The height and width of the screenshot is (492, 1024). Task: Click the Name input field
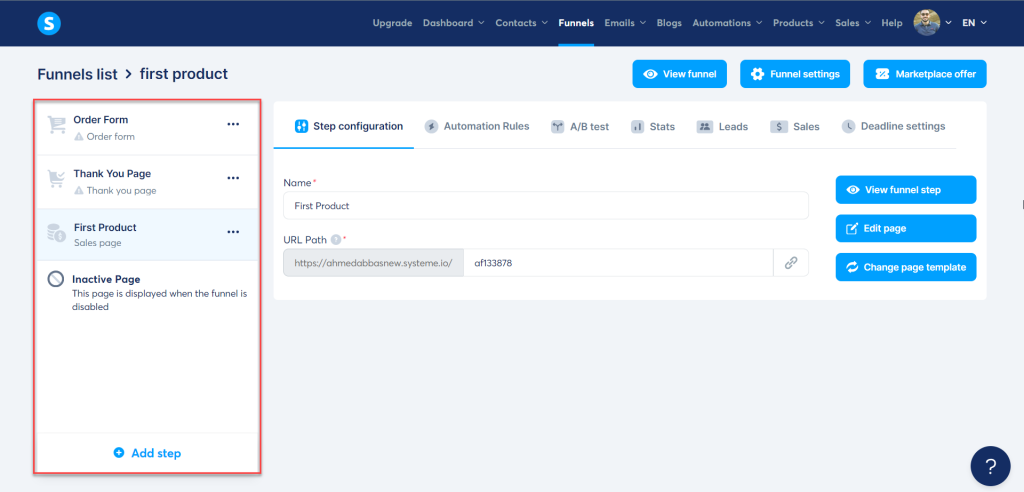545,205
